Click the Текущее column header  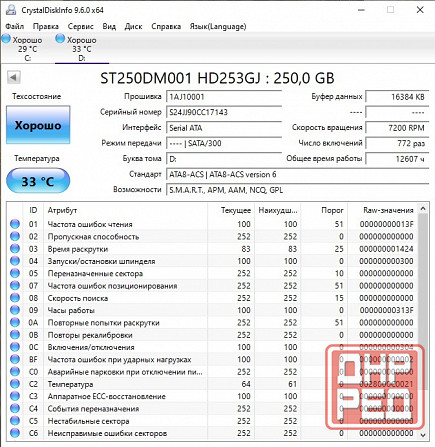click(x=231, y=210)
